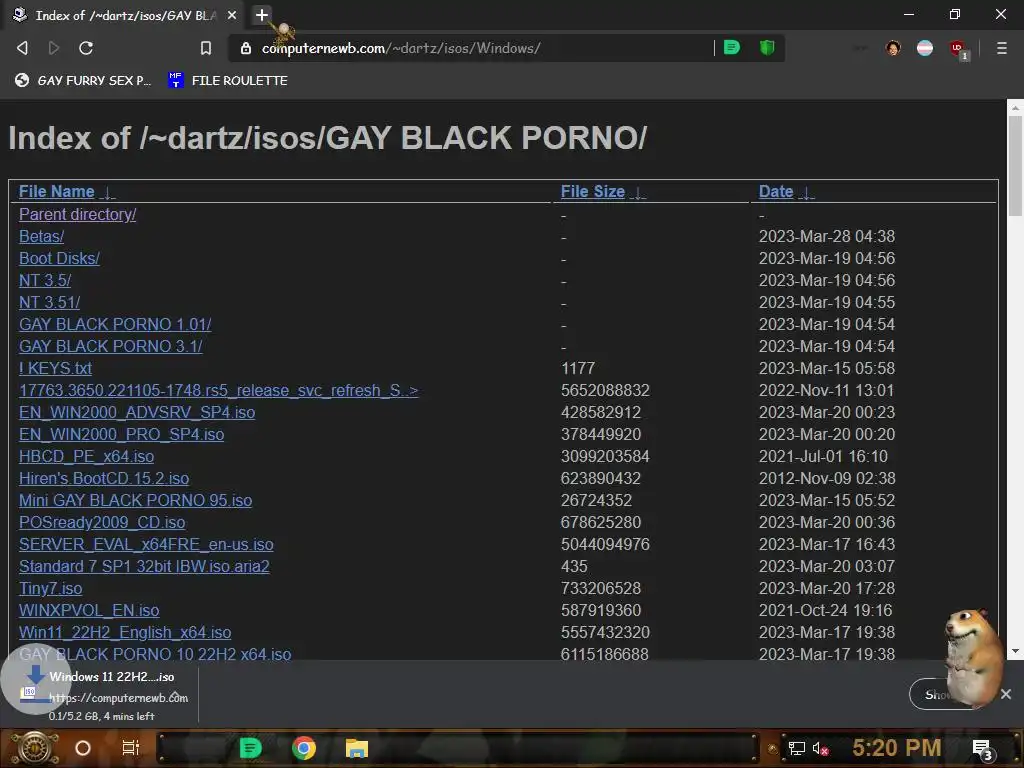This screenshot has height=768, width=1024.
Task: Open Standard 7 SP1 32bit IBW.iso.aria2
Action: pos(144,566)
